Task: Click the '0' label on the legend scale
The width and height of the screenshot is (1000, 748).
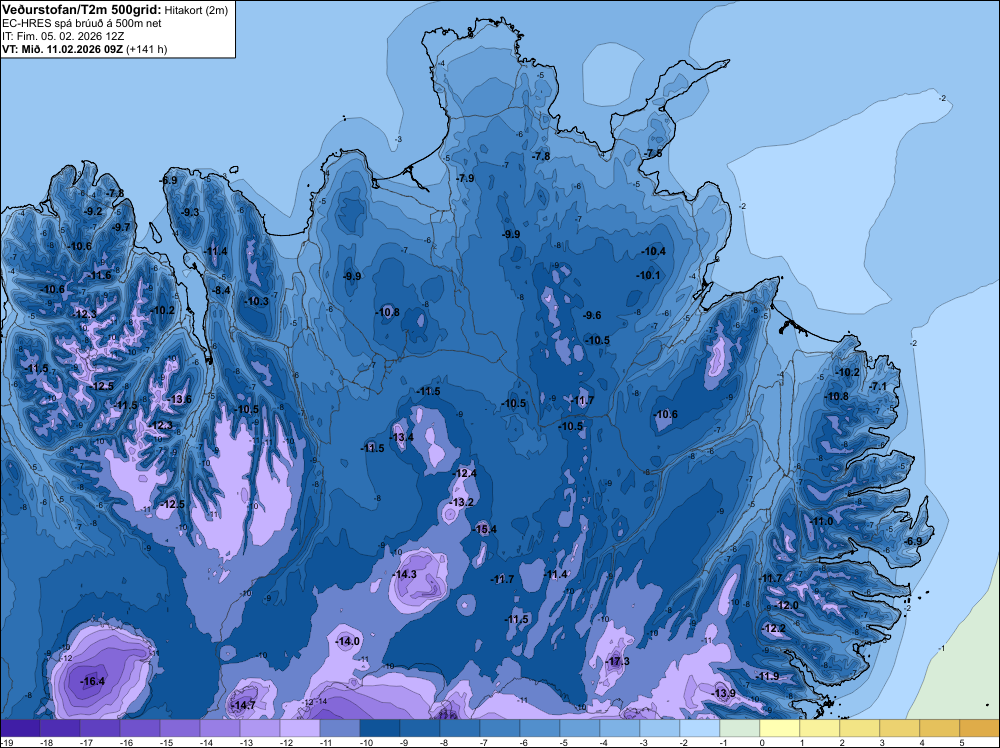Action: [763, 742]
